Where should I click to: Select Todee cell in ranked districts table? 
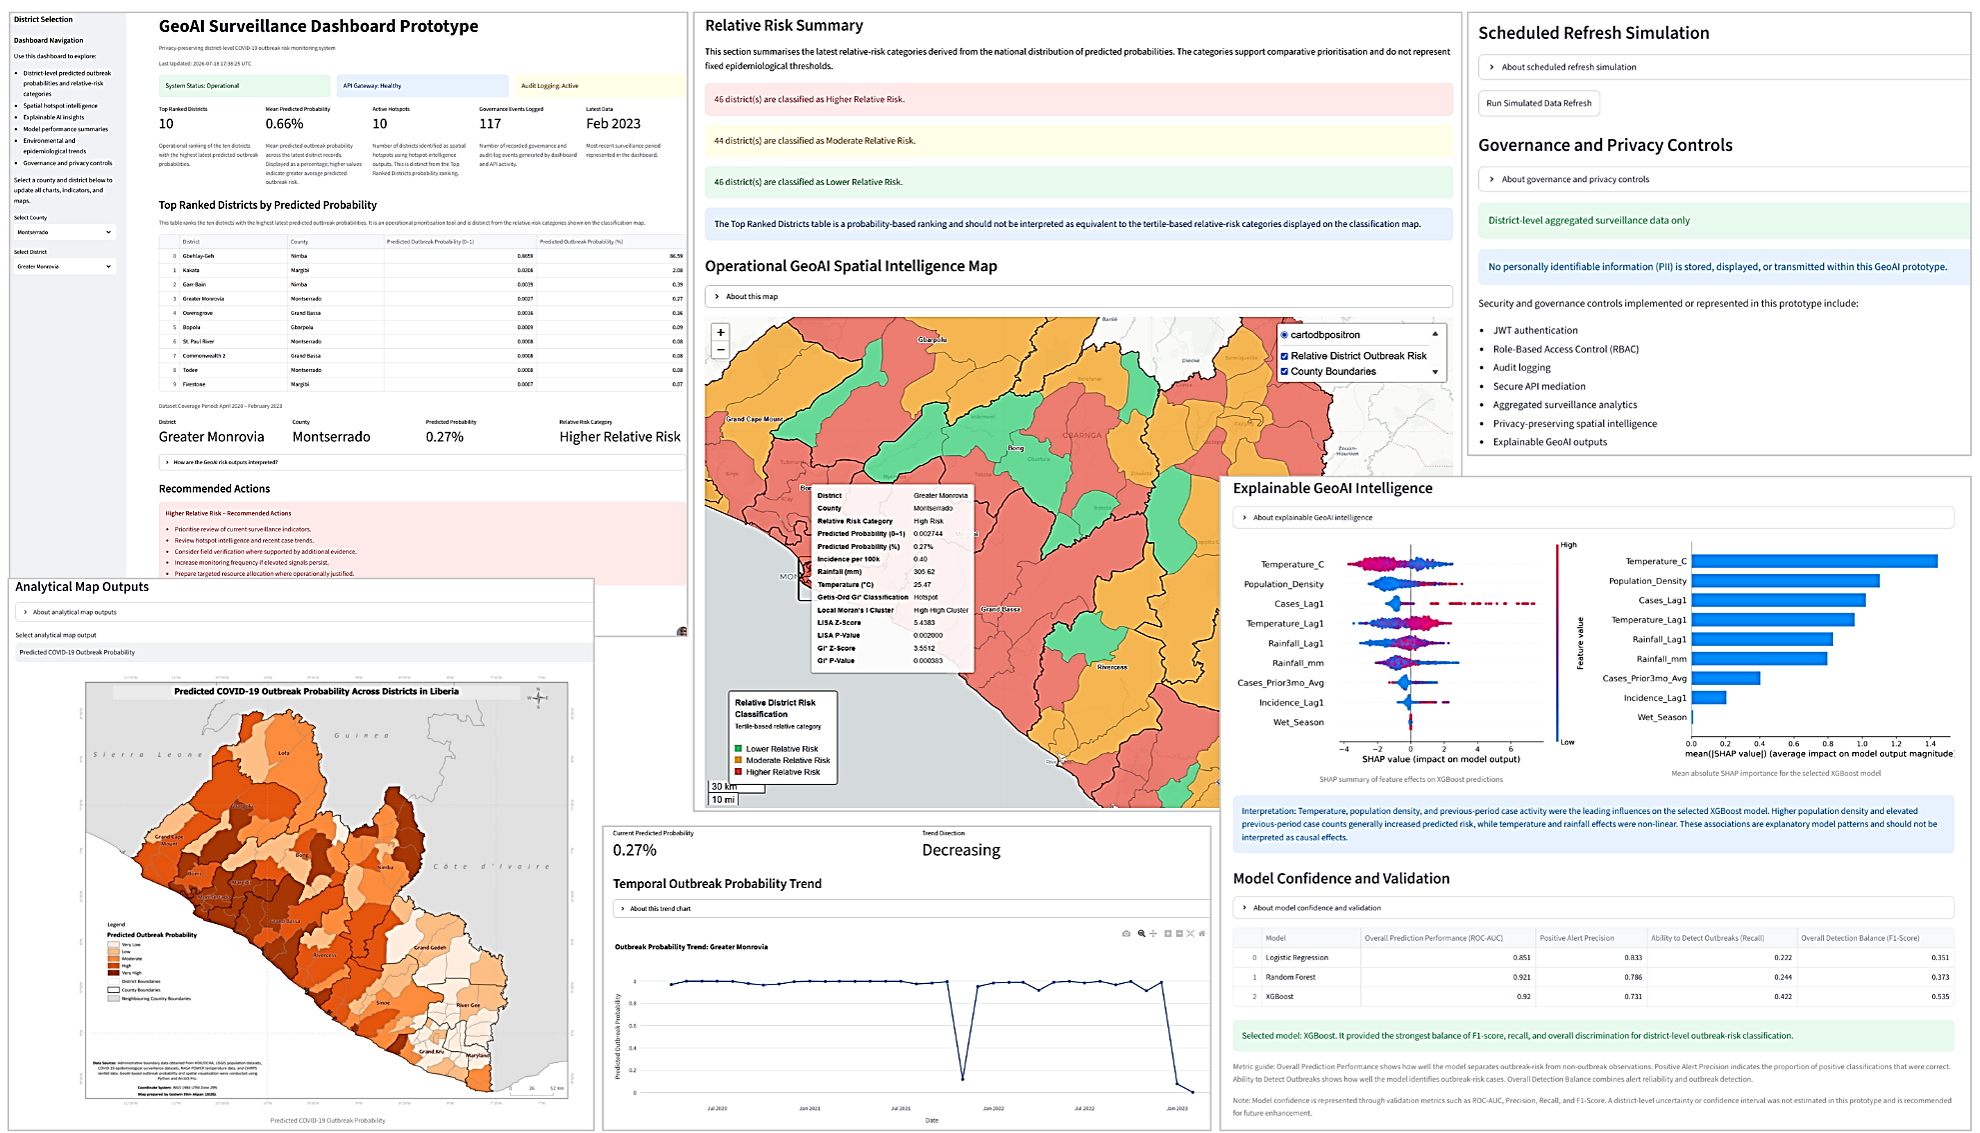(232, 370)
